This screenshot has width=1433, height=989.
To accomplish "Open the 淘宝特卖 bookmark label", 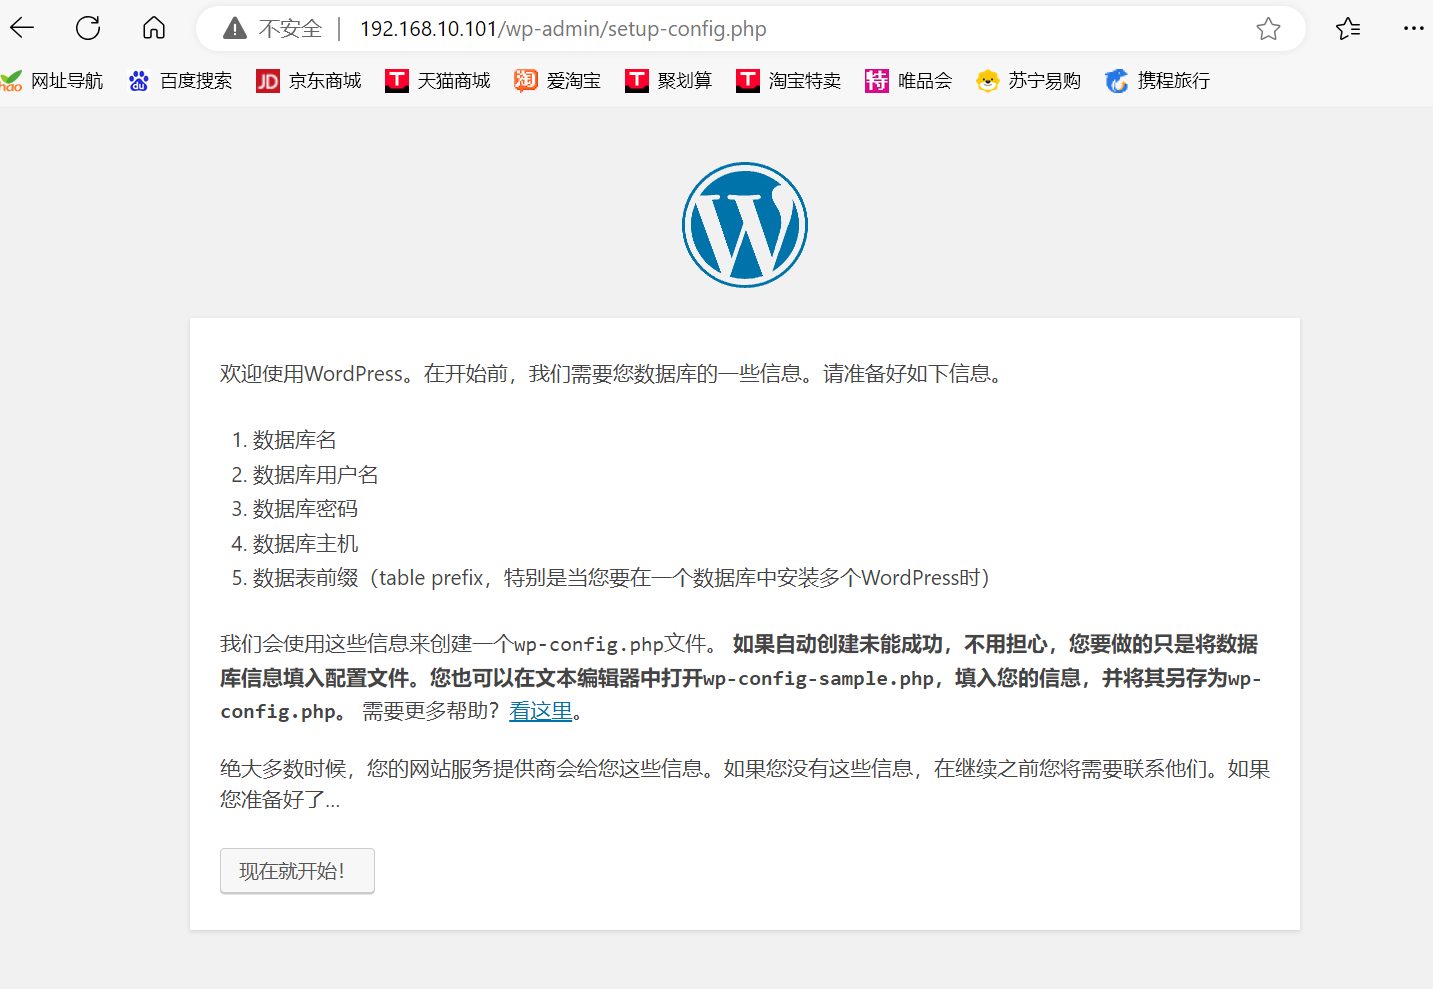I will pos(805,81).
